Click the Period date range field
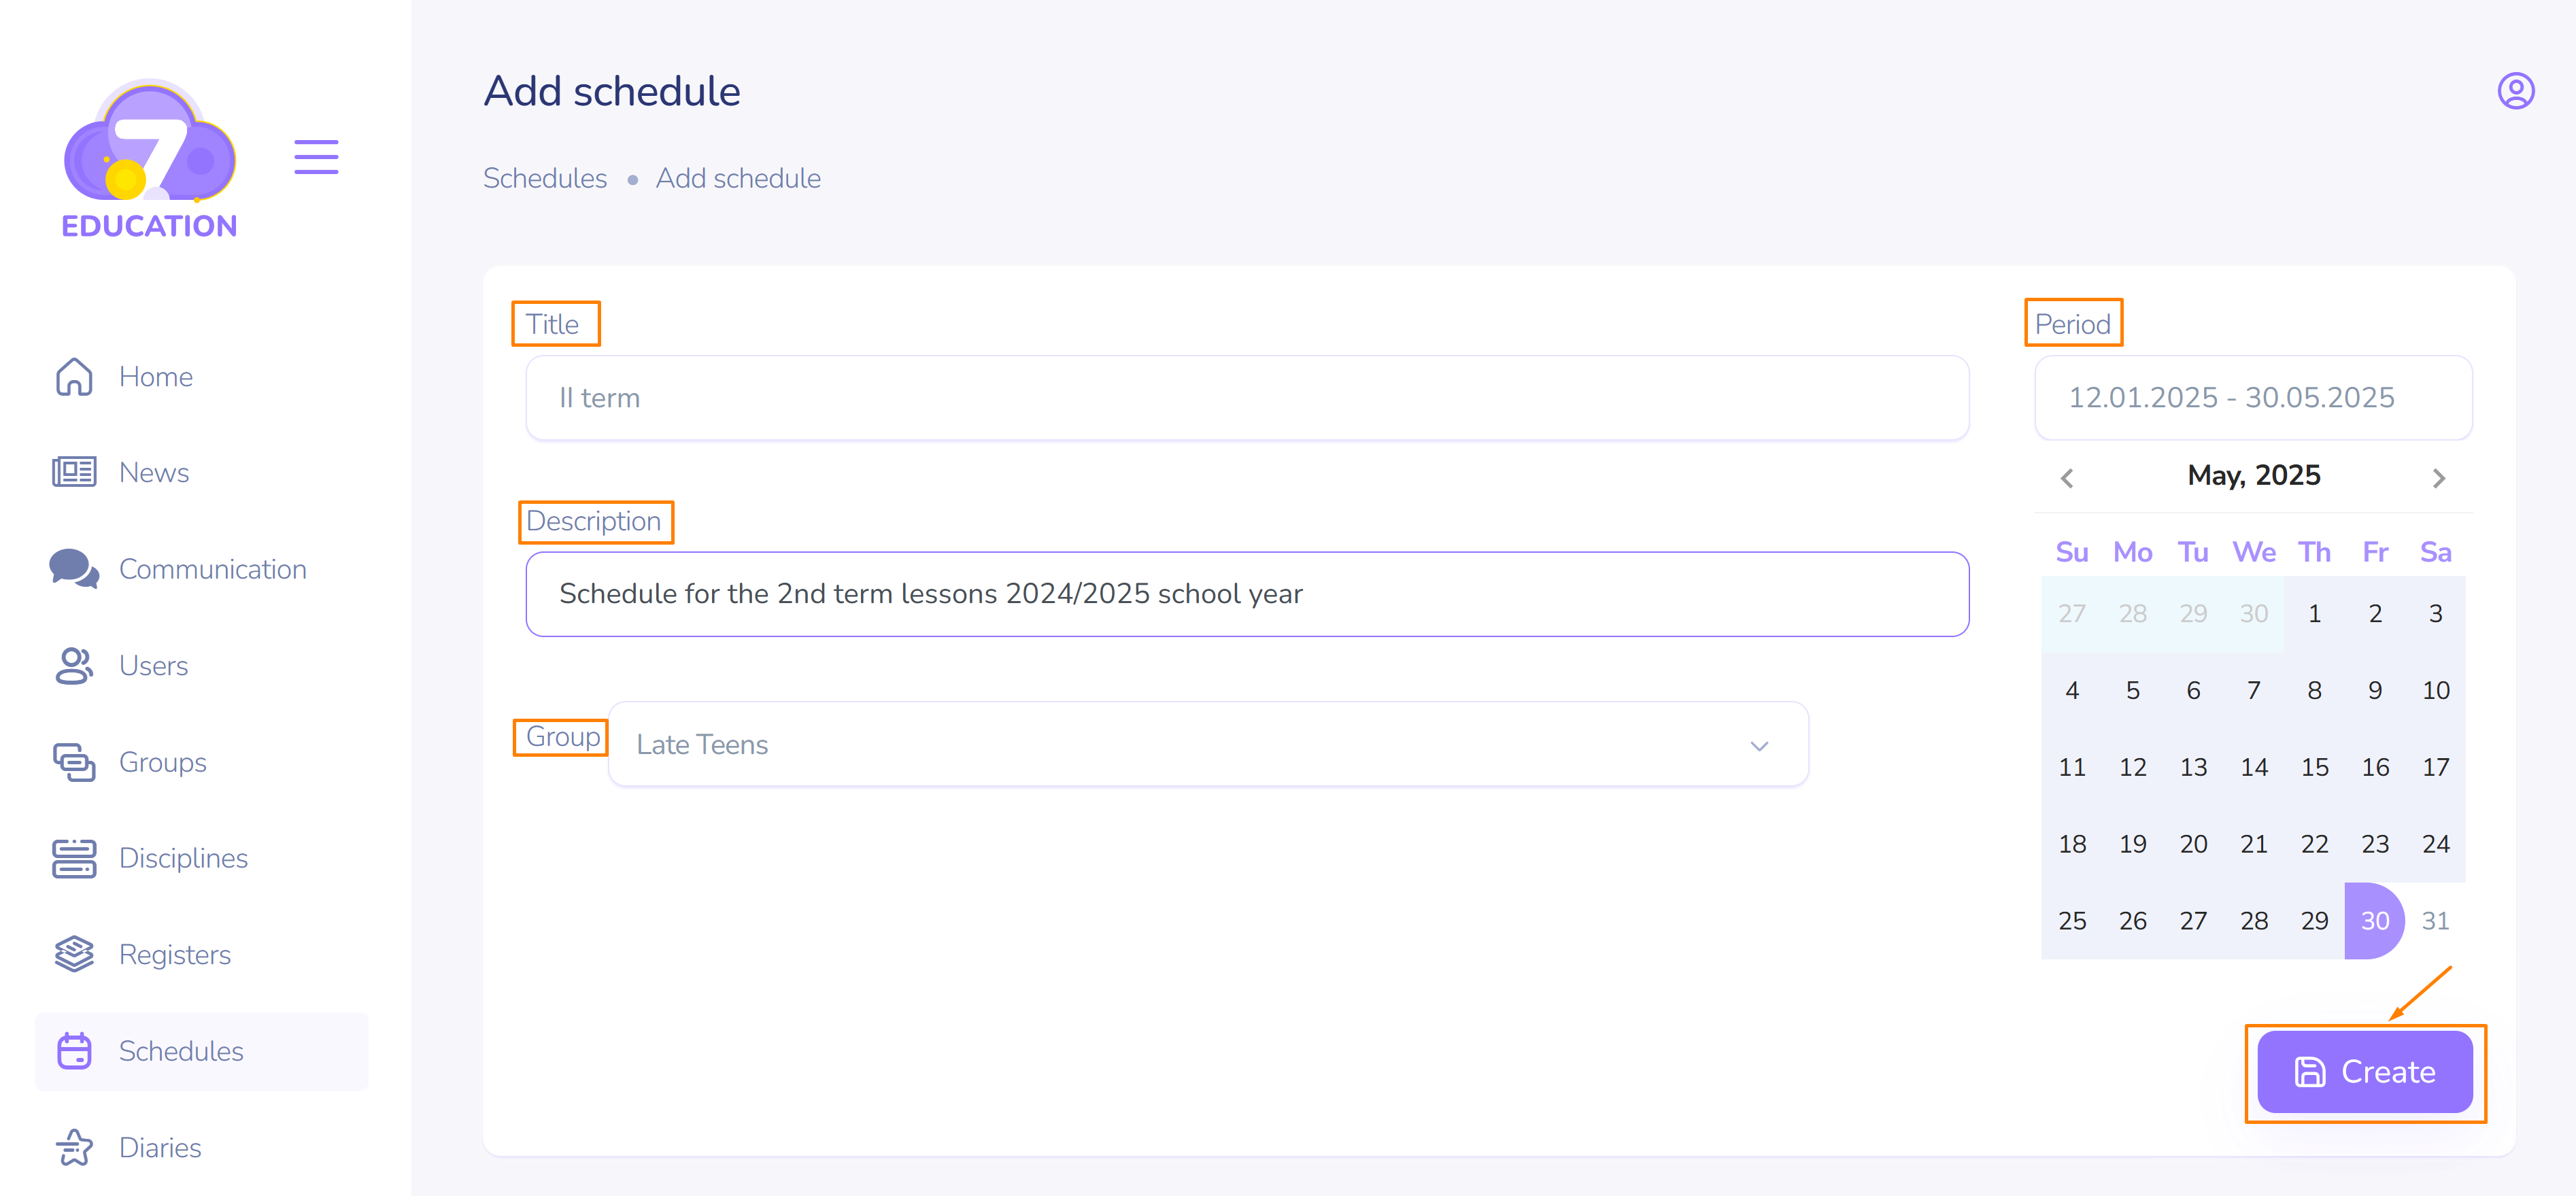 2252,398
